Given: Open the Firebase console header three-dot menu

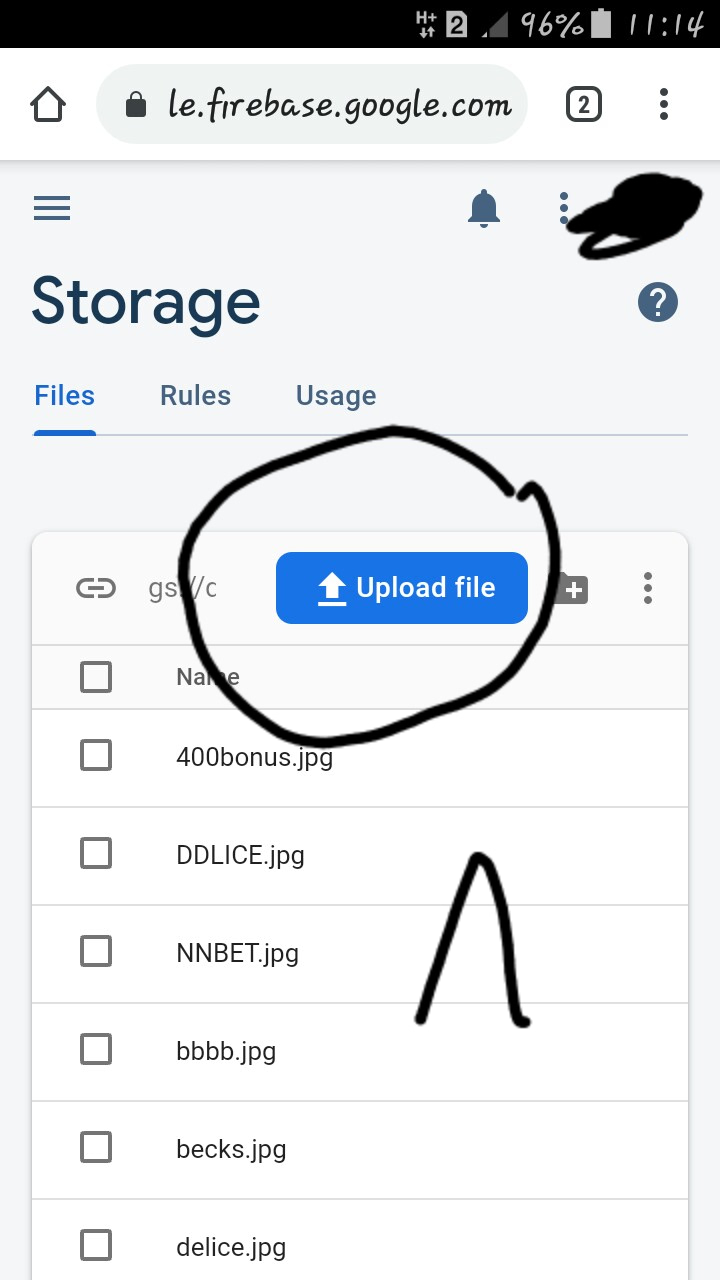Looking at the screenshot, I should click(564, 208).
